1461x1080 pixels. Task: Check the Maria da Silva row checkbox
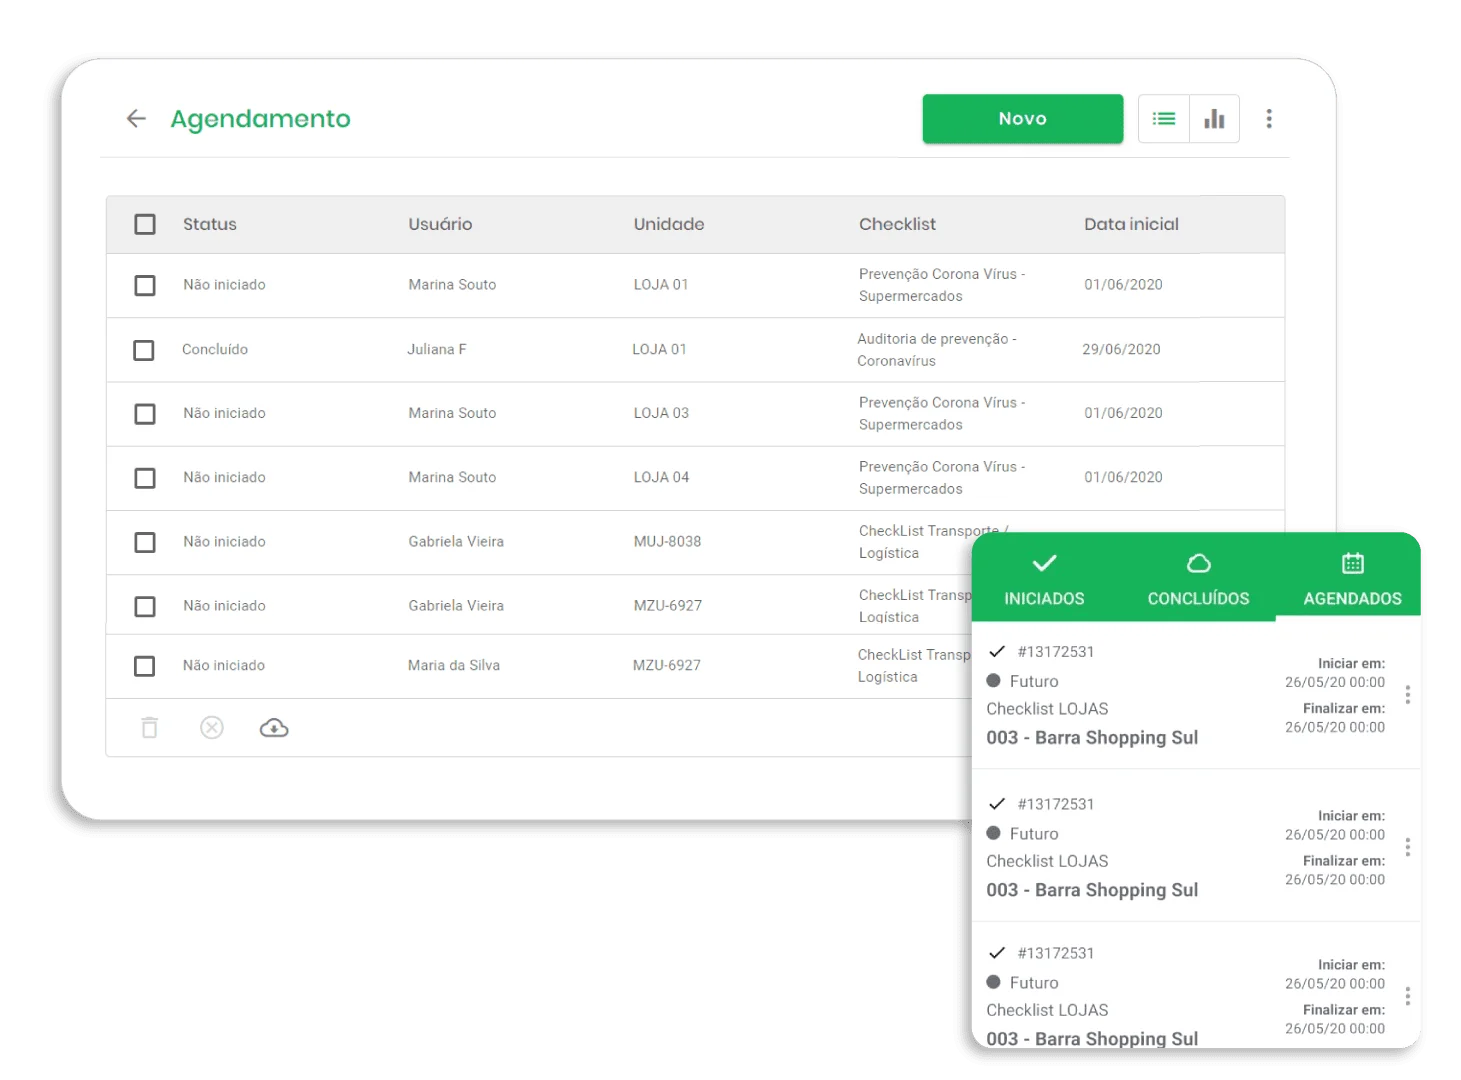(x=144, y=666)
